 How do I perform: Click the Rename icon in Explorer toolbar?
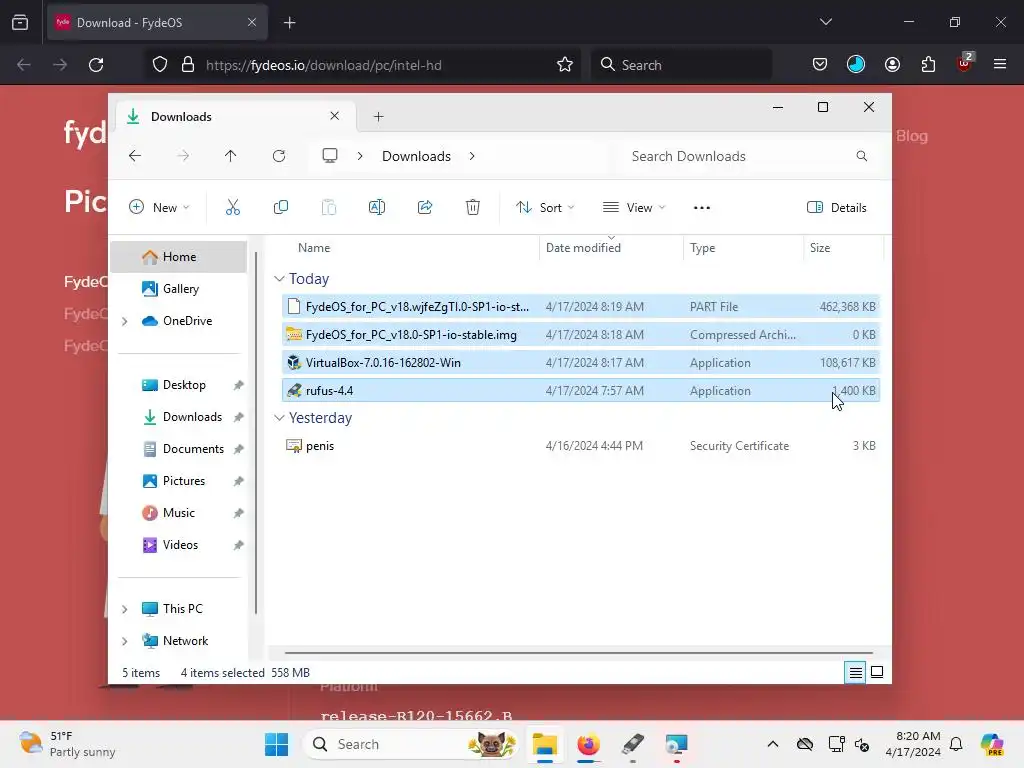click(x=377, y=208)
